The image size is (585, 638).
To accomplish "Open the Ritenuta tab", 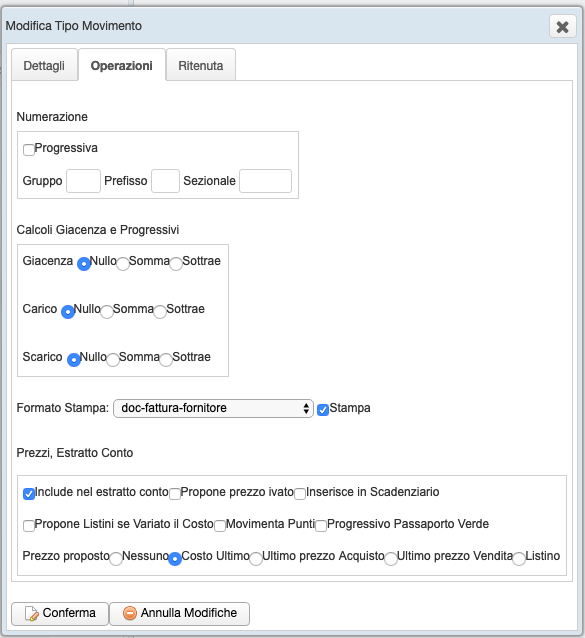I will (201, 65).
